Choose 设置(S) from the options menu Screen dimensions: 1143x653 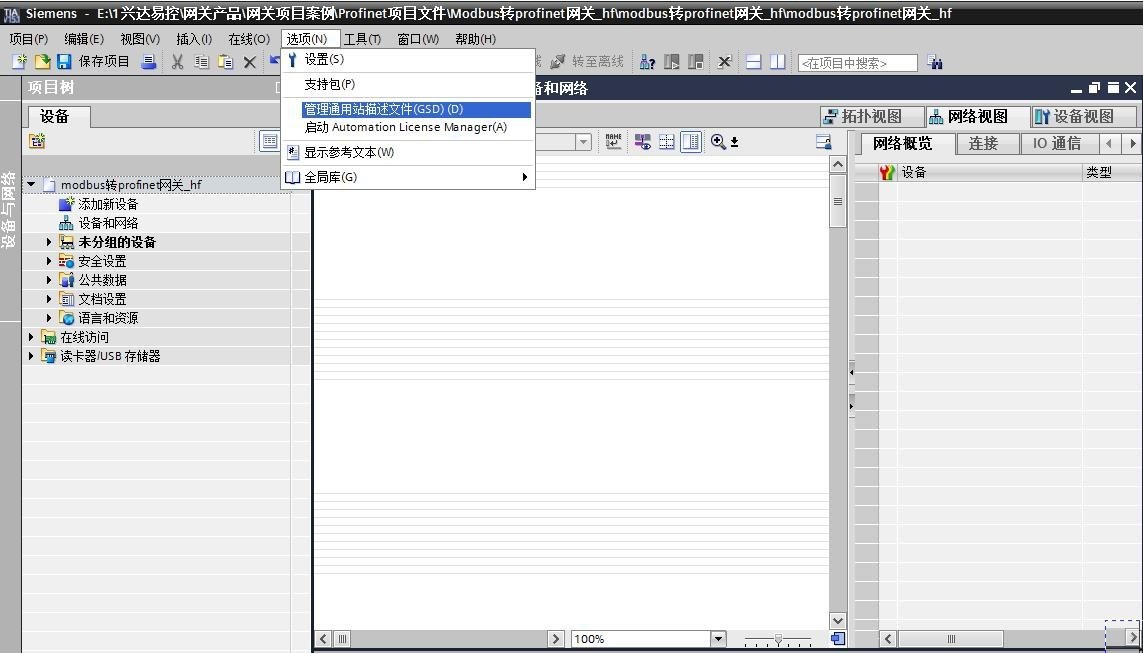coord(408,60)
